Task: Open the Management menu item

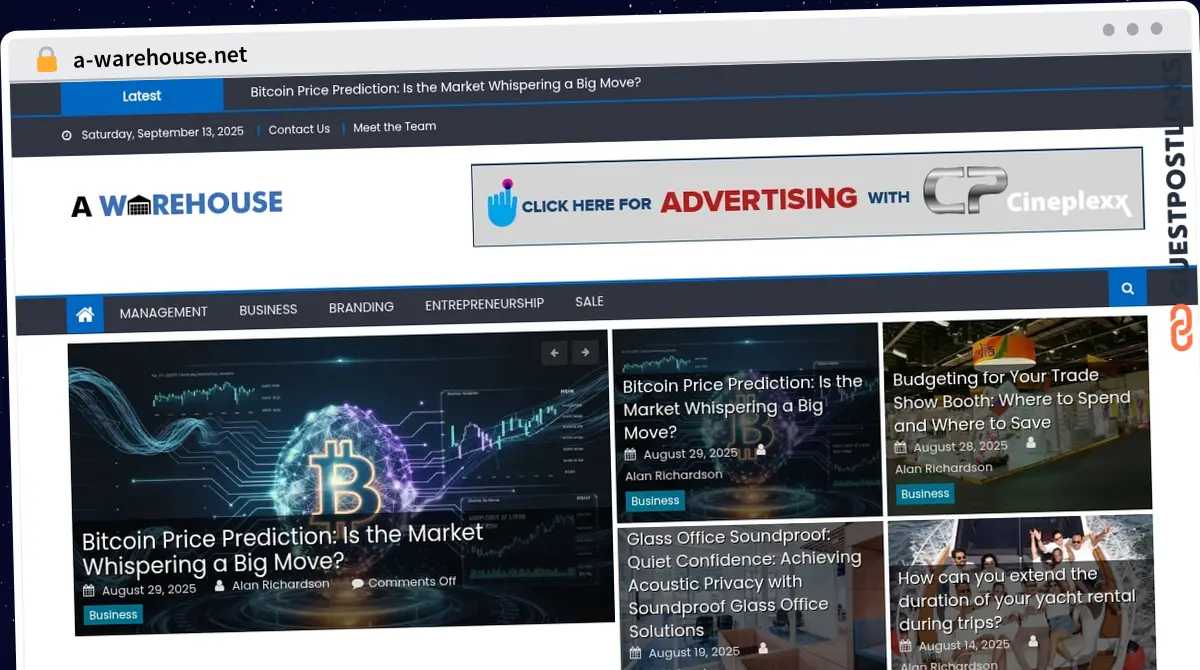Action: pyautogui.click(x=164, y=312)
